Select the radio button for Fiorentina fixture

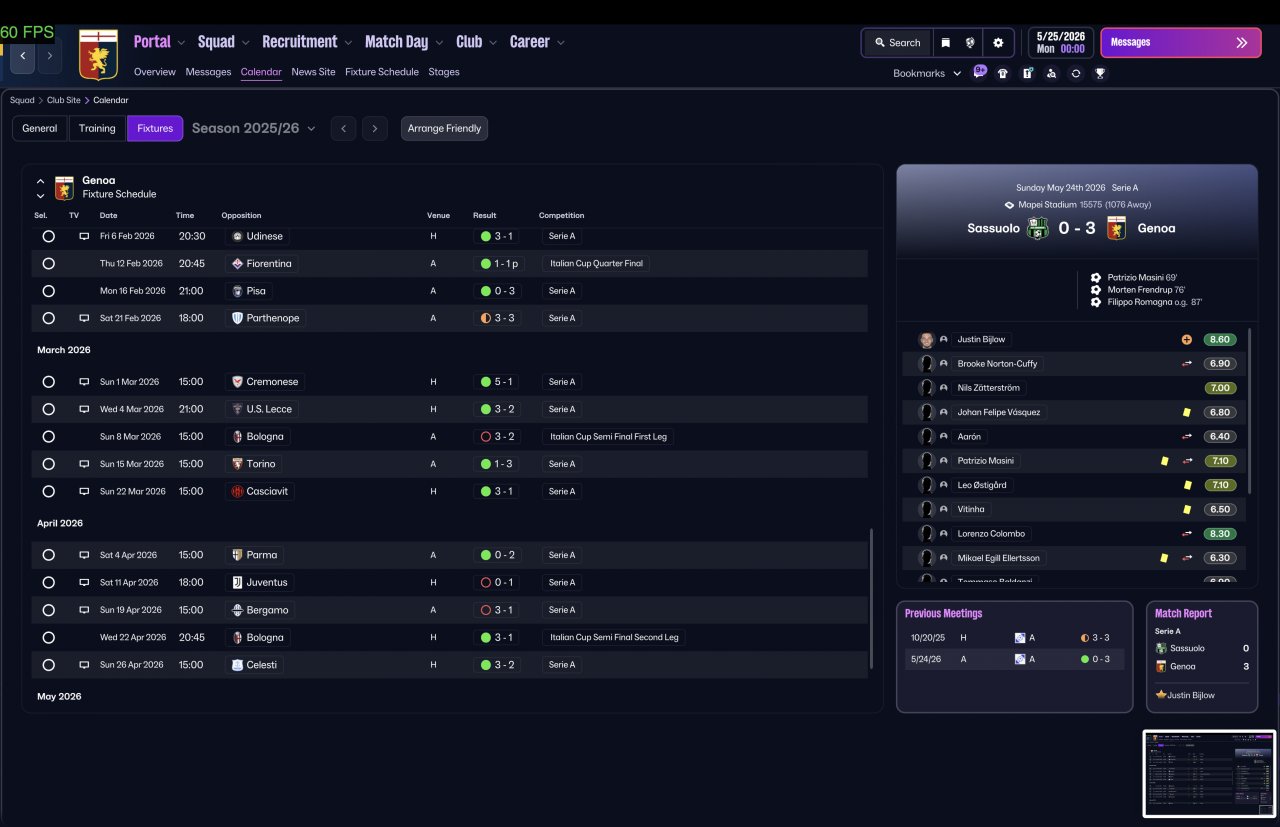pyautogui.click(x=48, y=264)
